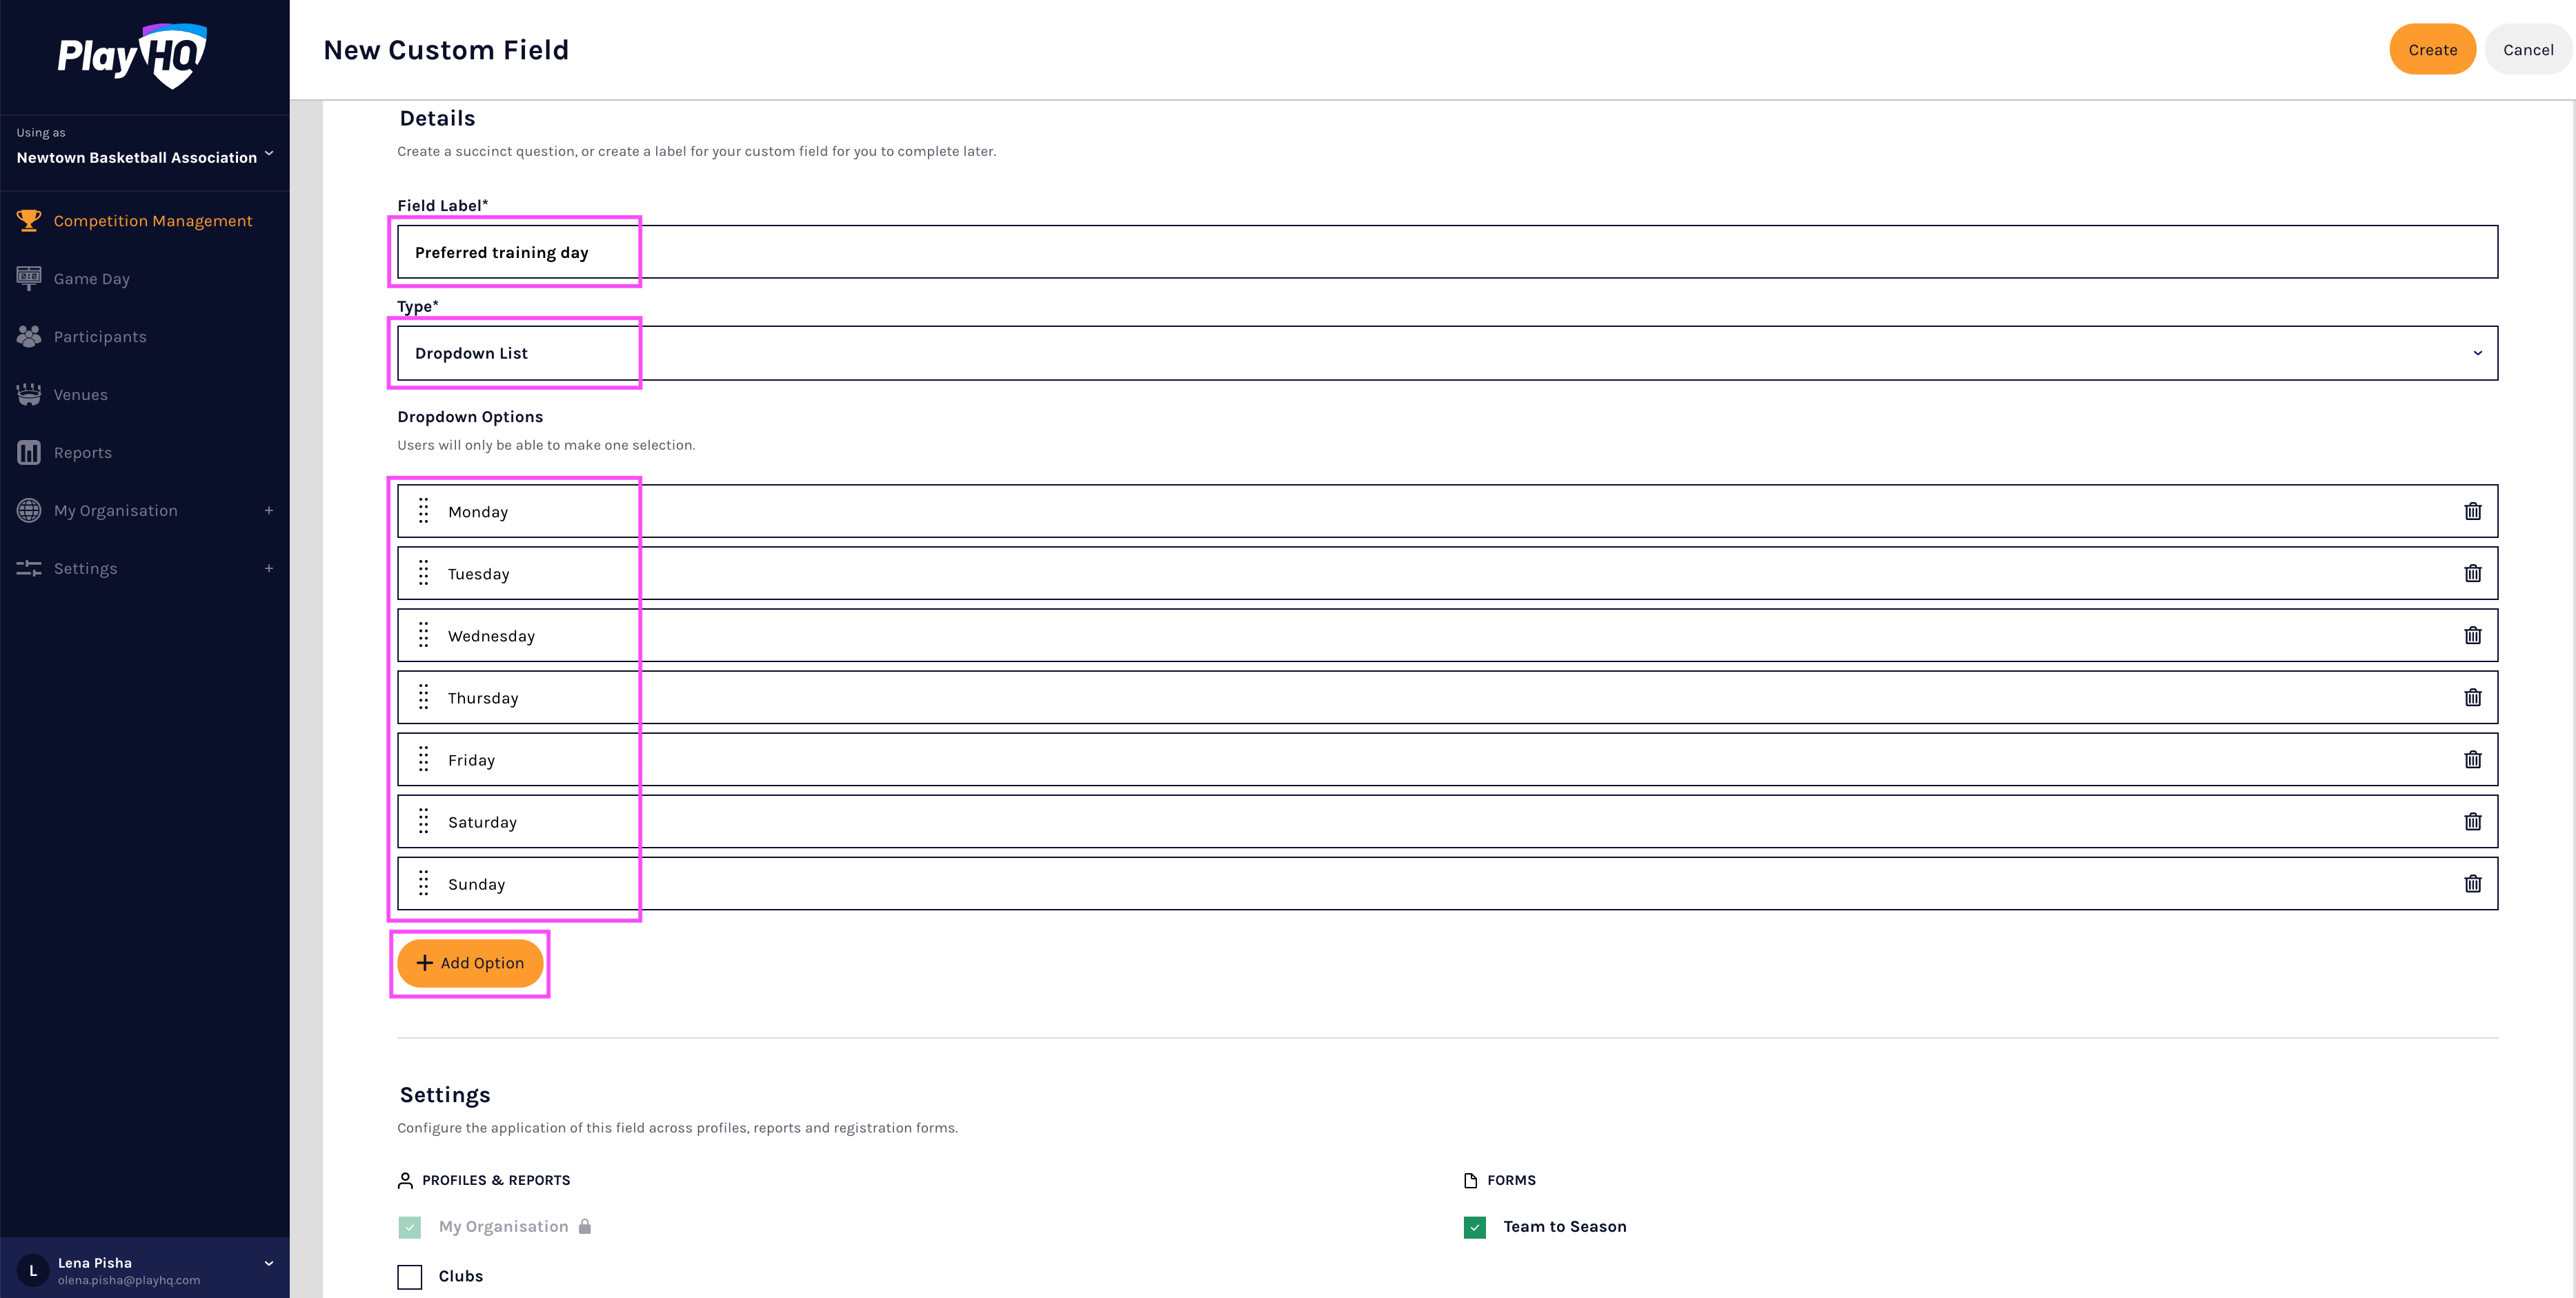Click the drag handle beside Tuesday
This screenshot has height=1298, width=2576.
pyautogui.click(x=424, y=573)
